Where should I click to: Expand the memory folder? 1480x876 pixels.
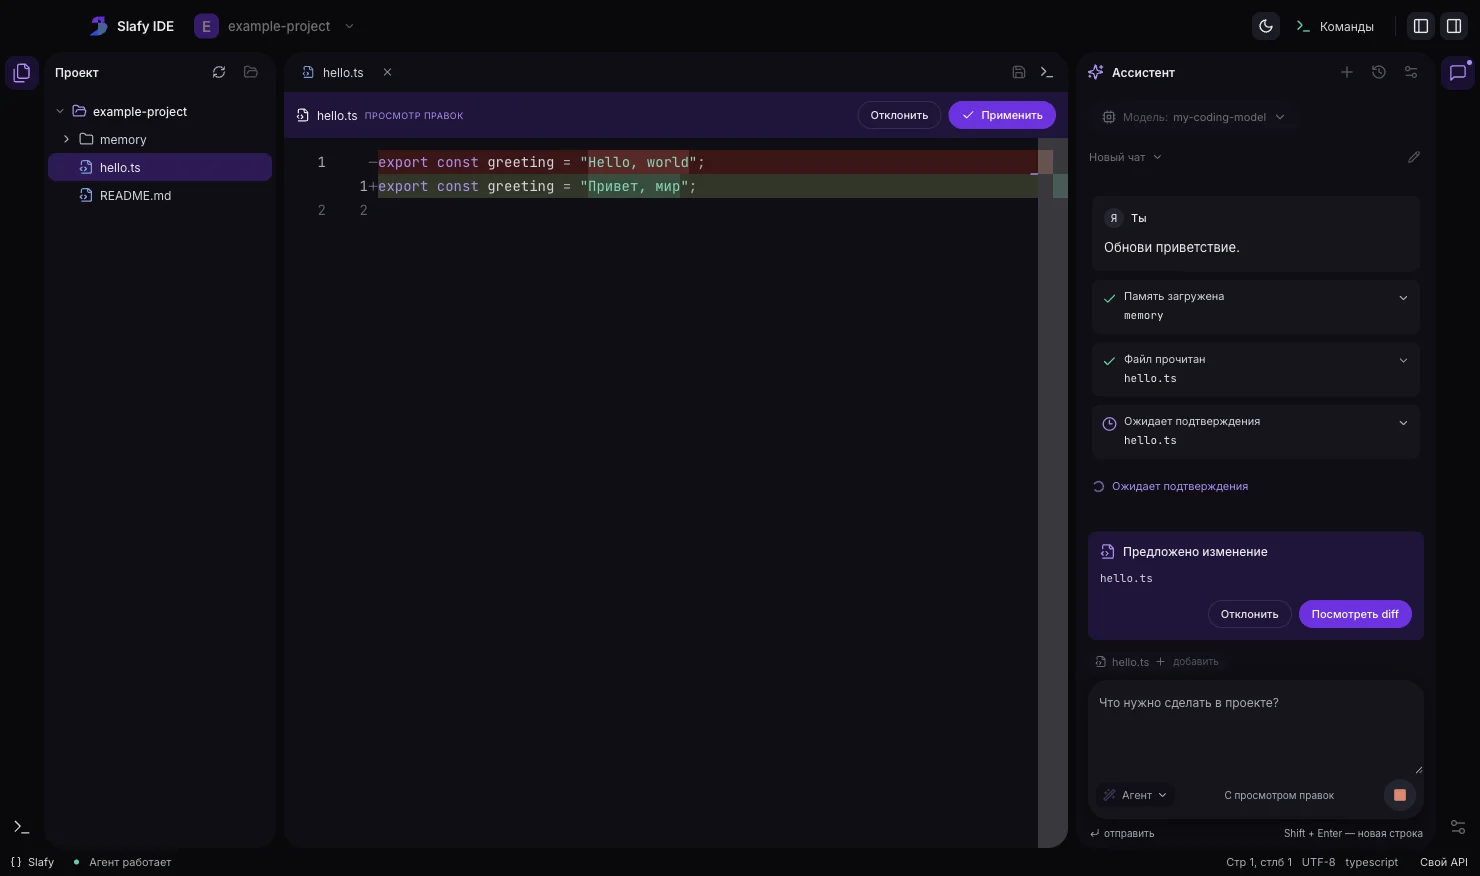(x=66, y=139)
